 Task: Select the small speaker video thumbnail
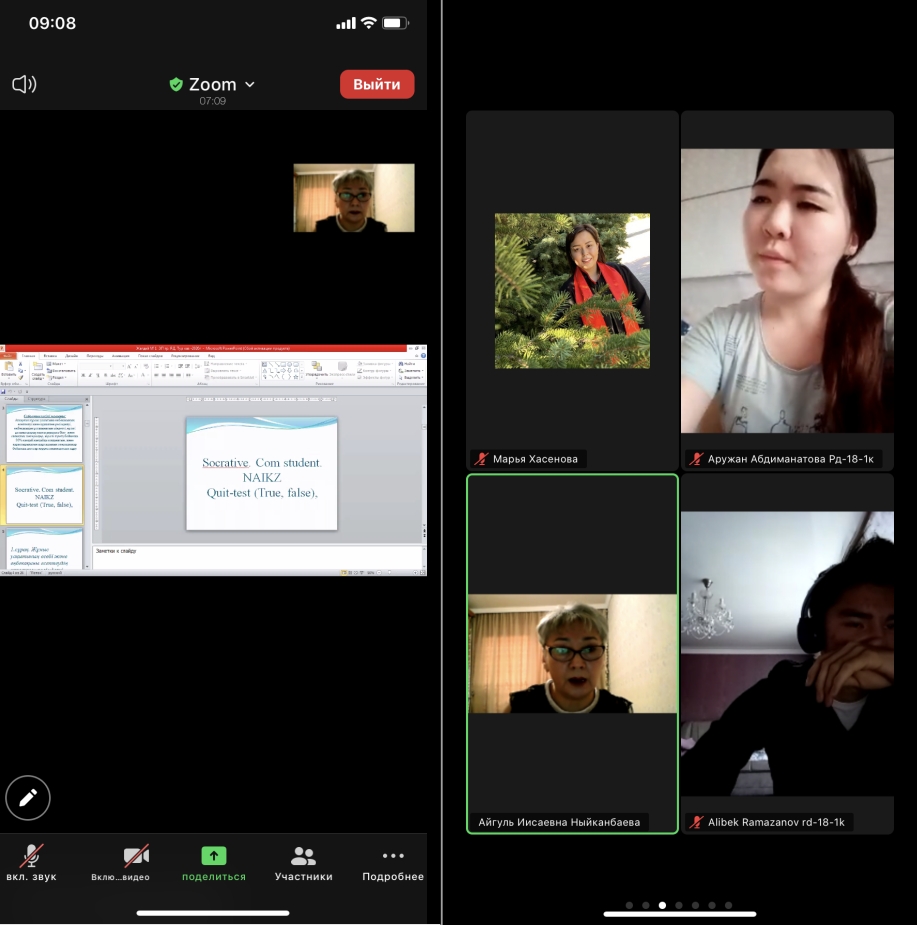tap(353, 198)
